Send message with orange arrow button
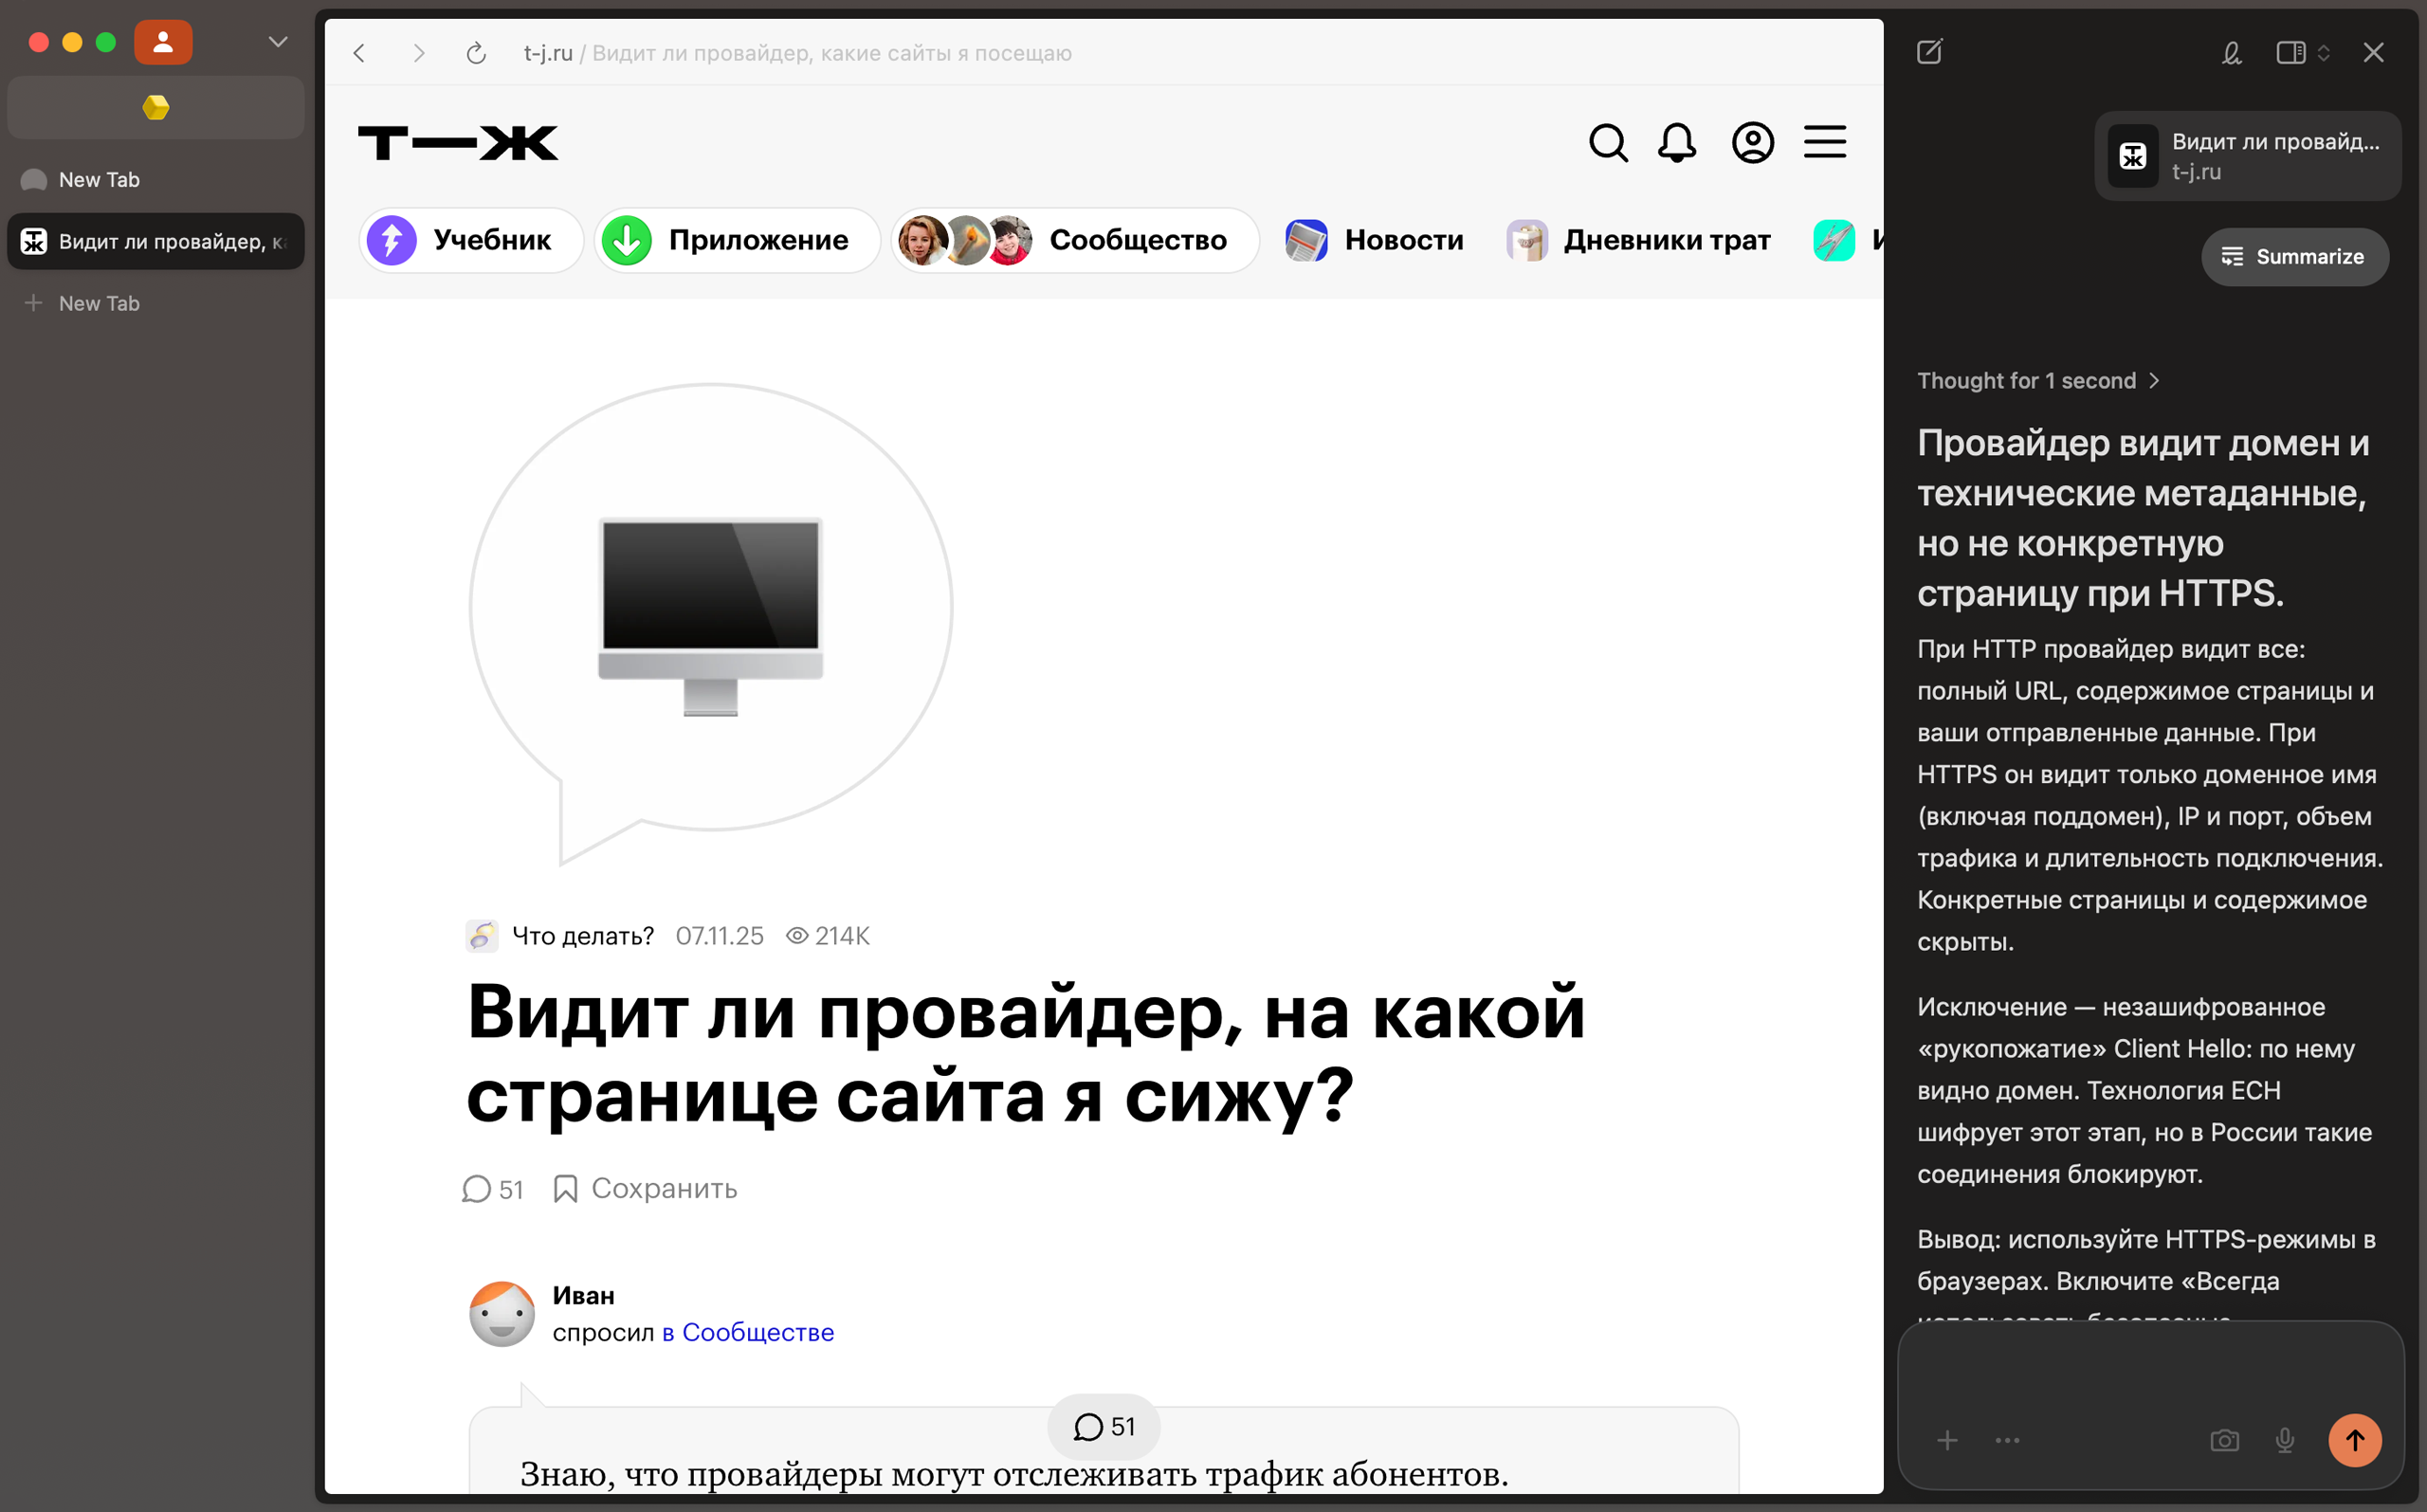Viewport: 2427px width, 1512px height. click(x=2354, y=1440)
